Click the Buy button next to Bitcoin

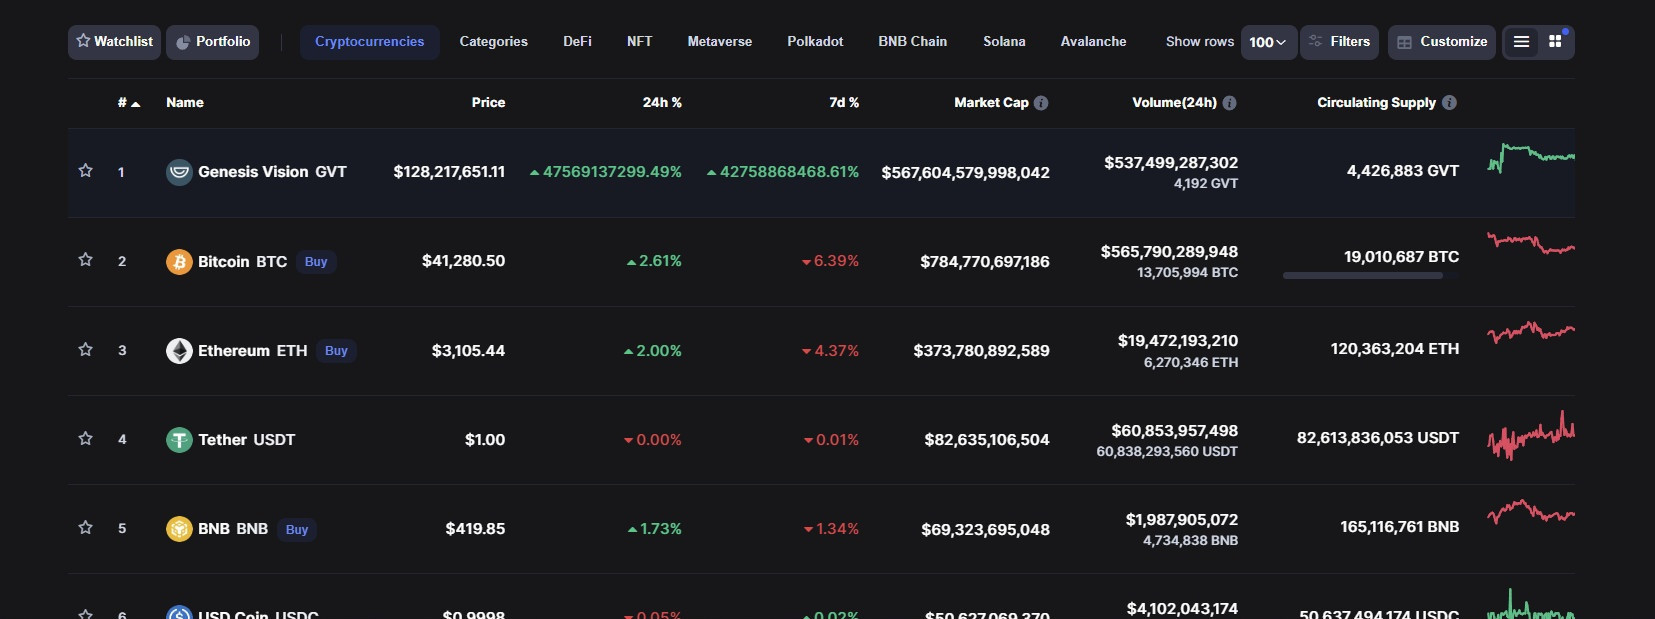(316, 262)
